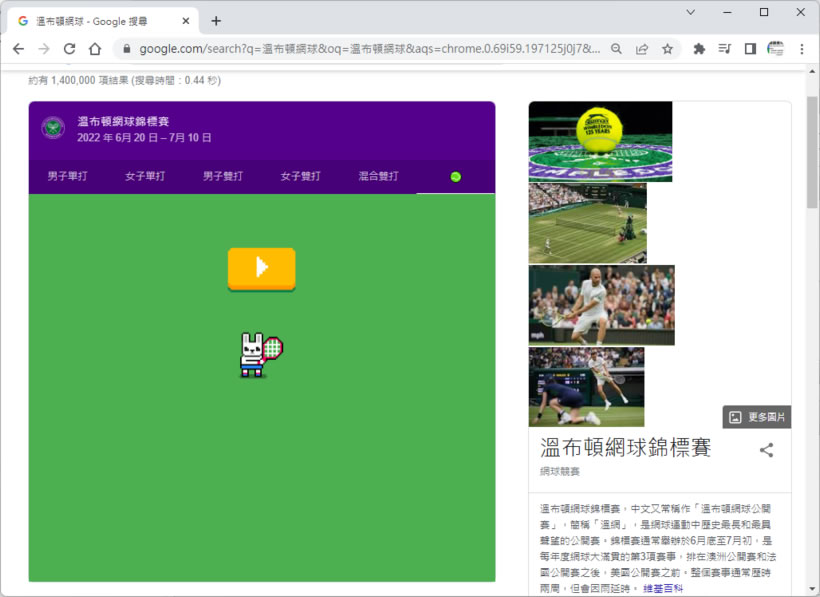Share this page from the address bar

pyautogui.click(x=642, y=49)
